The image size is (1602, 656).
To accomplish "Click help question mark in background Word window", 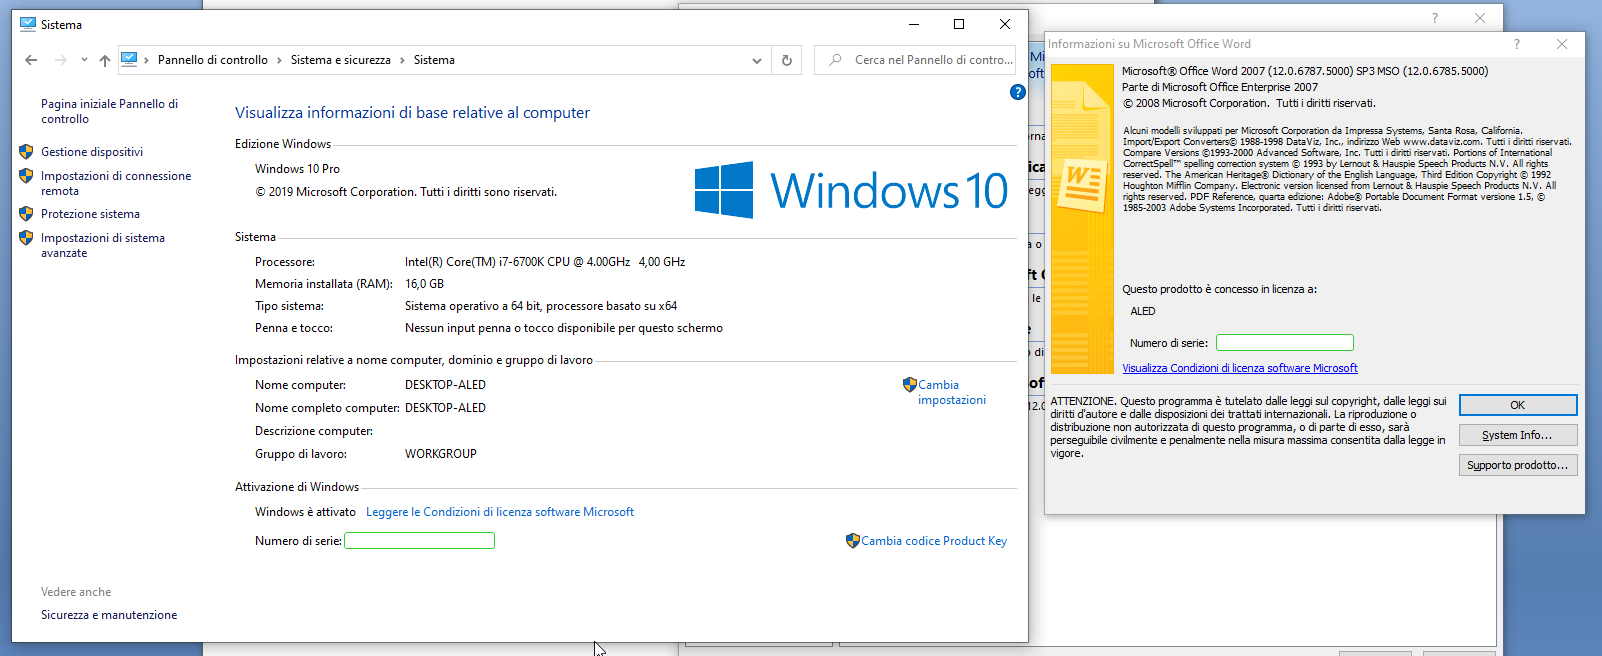I will tap(1435, 18).
